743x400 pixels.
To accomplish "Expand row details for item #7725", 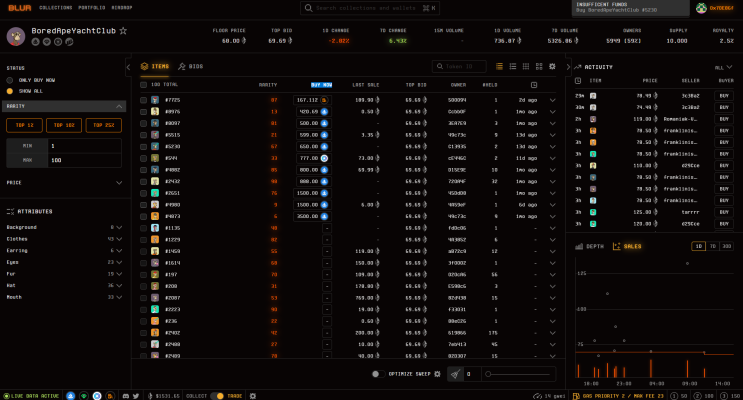I will point(553,100).
